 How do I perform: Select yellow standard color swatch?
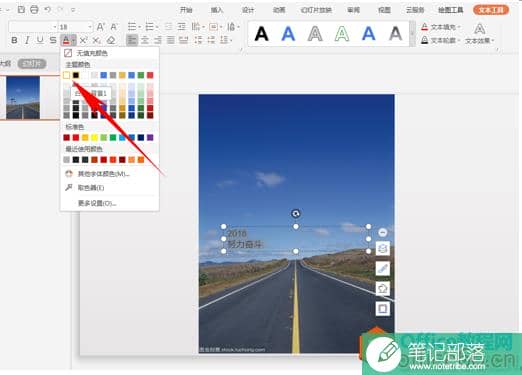click(95, 137)
